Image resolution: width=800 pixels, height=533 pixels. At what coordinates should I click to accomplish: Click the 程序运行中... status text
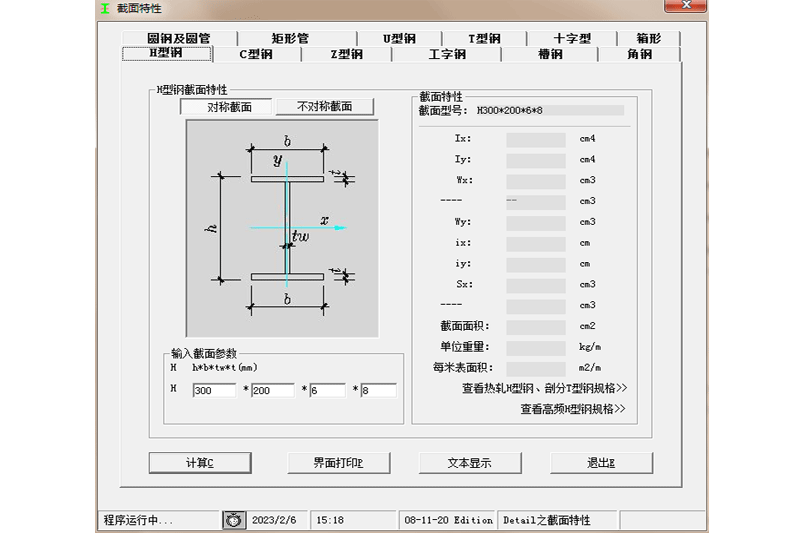point(138,520)
